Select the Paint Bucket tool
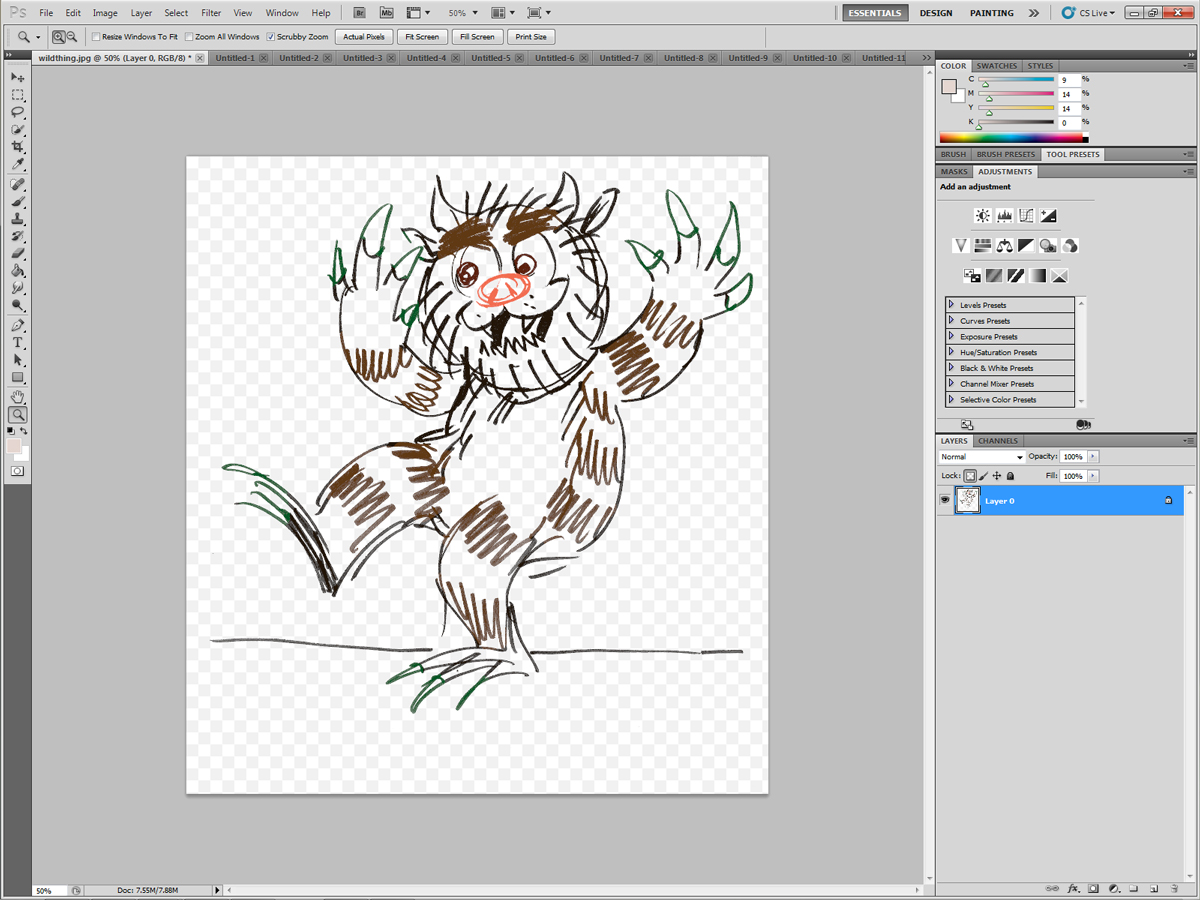This screenshot has width=1200, height=900. 18,270
